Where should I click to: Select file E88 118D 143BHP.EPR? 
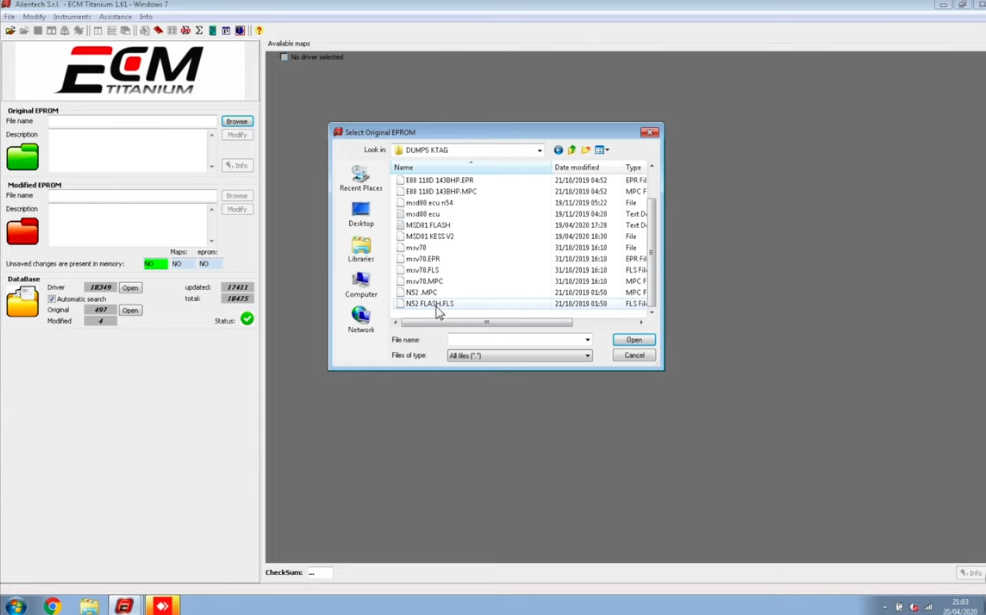point(440,180)
